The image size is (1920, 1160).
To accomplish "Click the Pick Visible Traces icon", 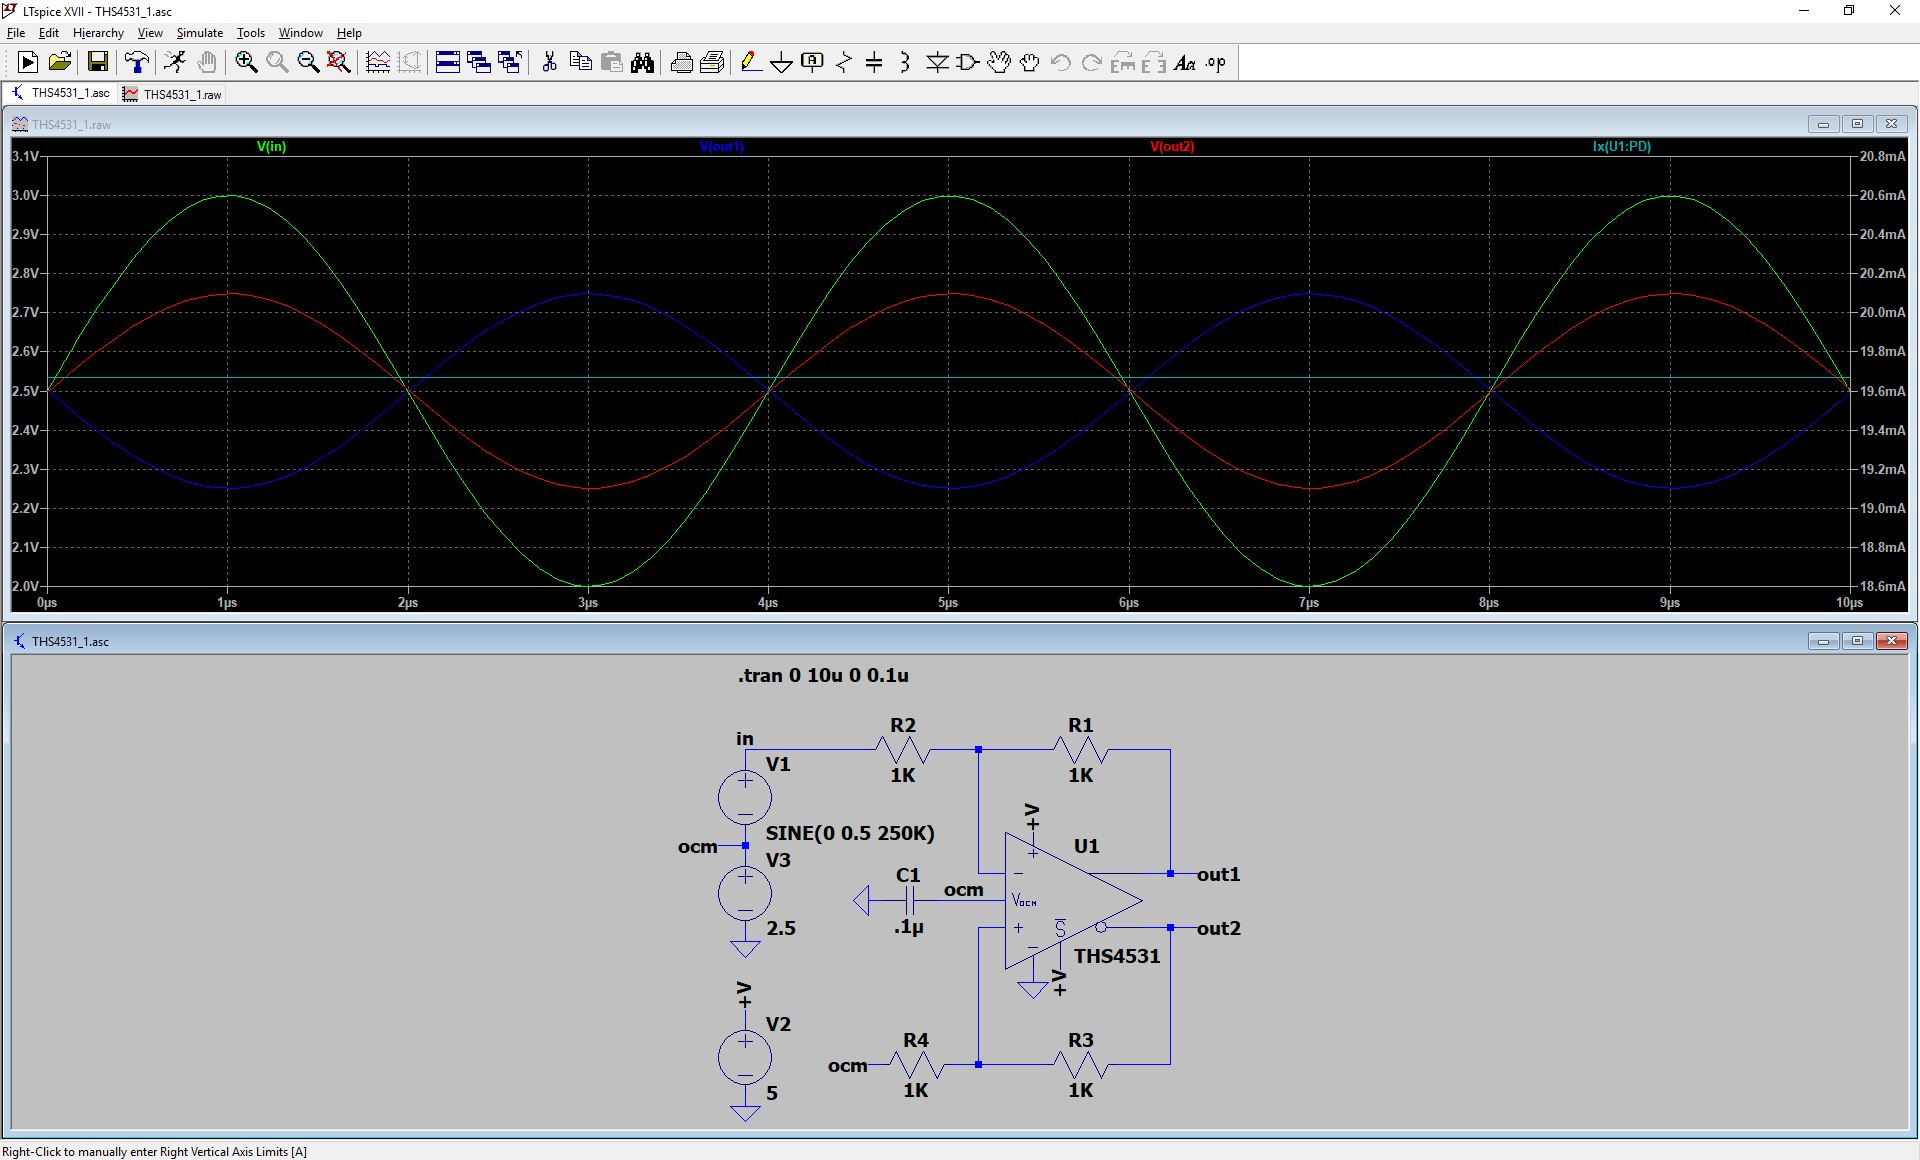I will coord(378,63).
